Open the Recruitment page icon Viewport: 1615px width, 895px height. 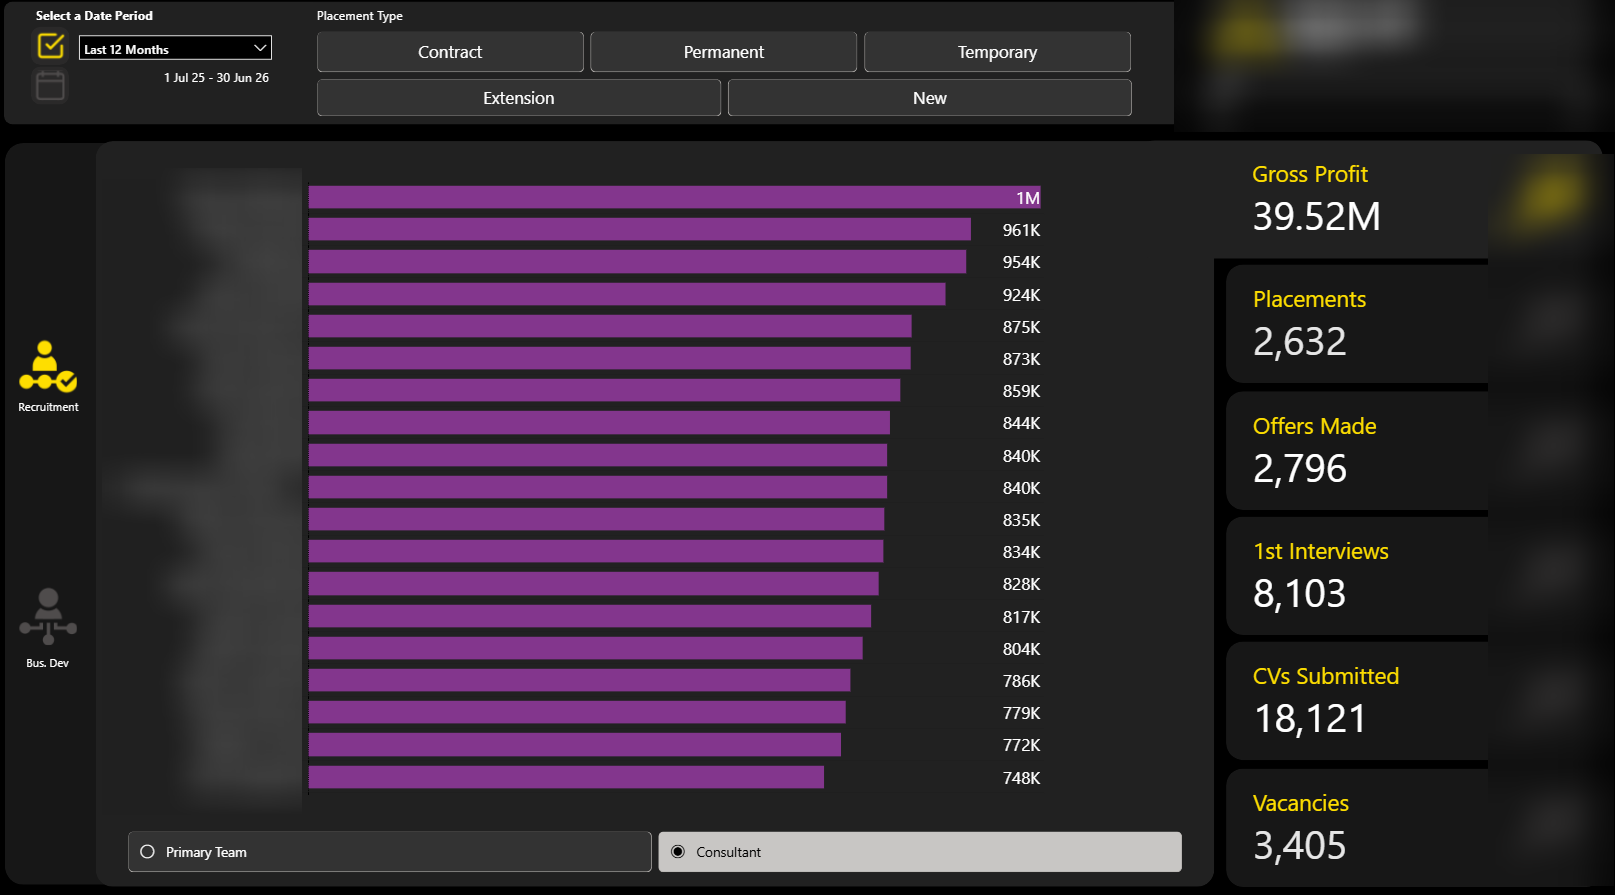coord(48,367)
